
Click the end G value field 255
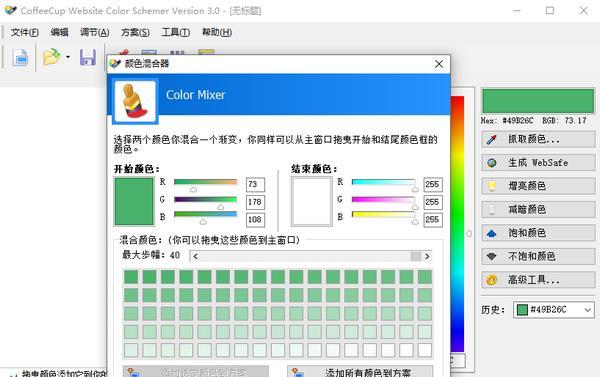[433, 202]
